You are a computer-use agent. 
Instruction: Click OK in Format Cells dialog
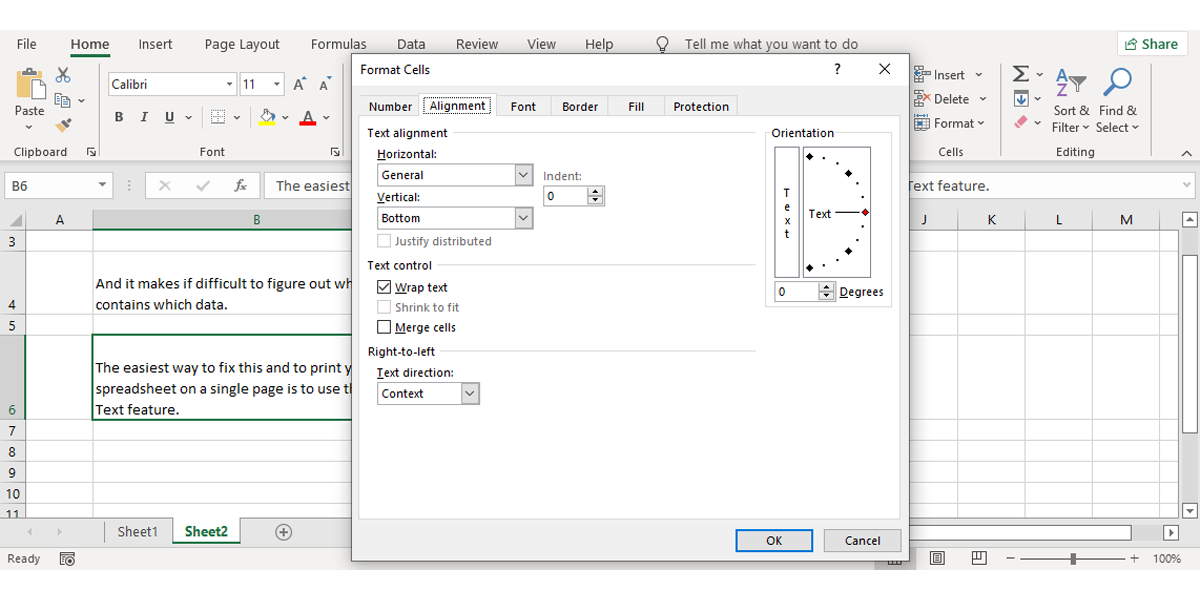click(774, 540)
